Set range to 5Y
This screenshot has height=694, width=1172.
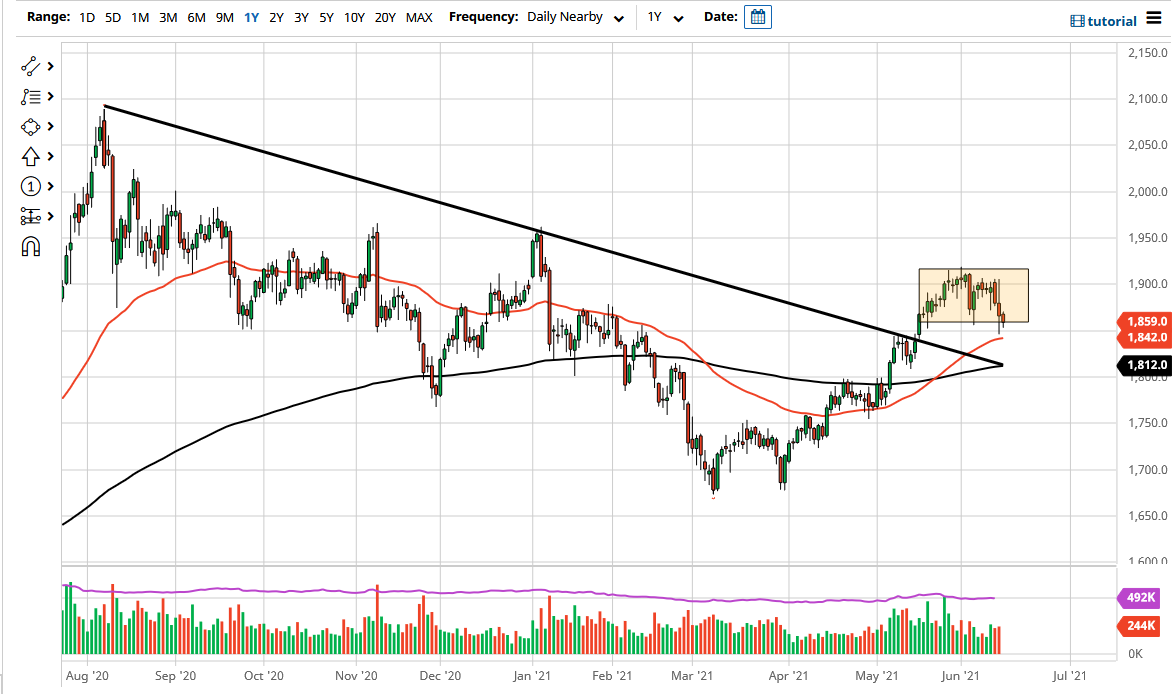(x=327, y=17)
